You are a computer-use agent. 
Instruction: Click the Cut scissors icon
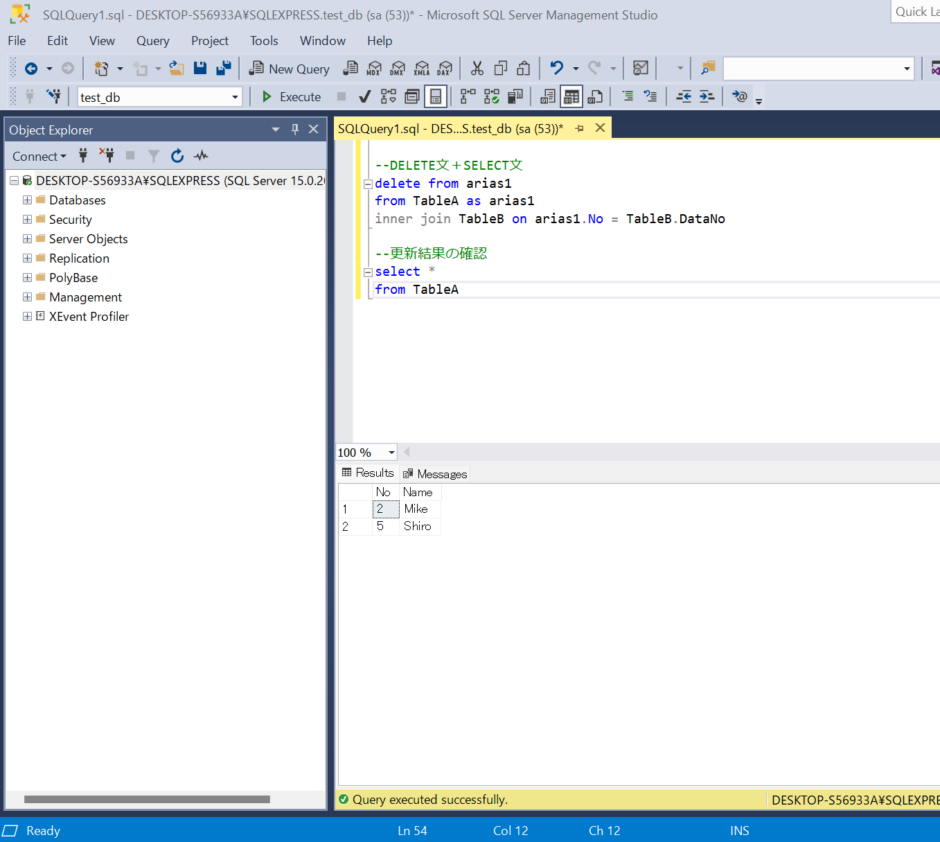tap(476, 68)
